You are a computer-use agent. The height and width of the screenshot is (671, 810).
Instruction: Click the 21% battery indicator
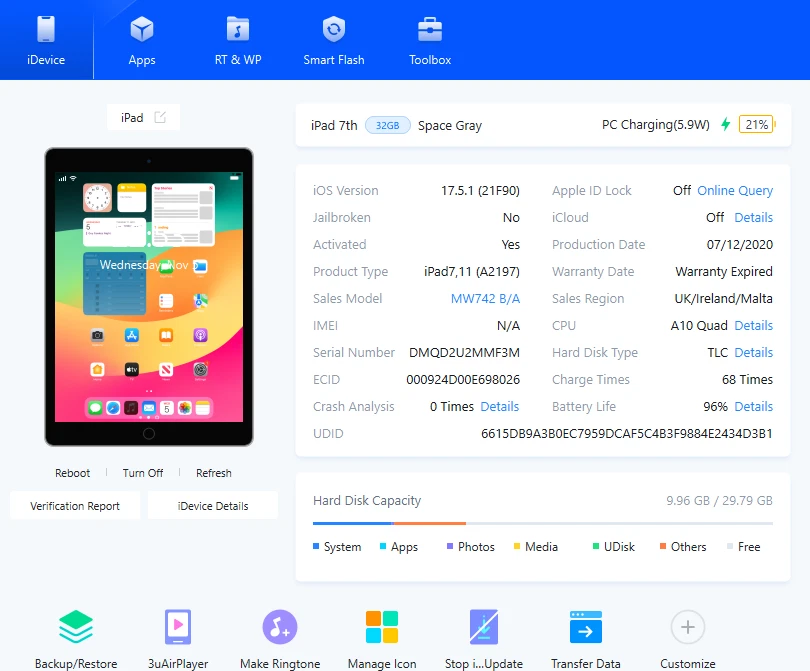(757, 124)
